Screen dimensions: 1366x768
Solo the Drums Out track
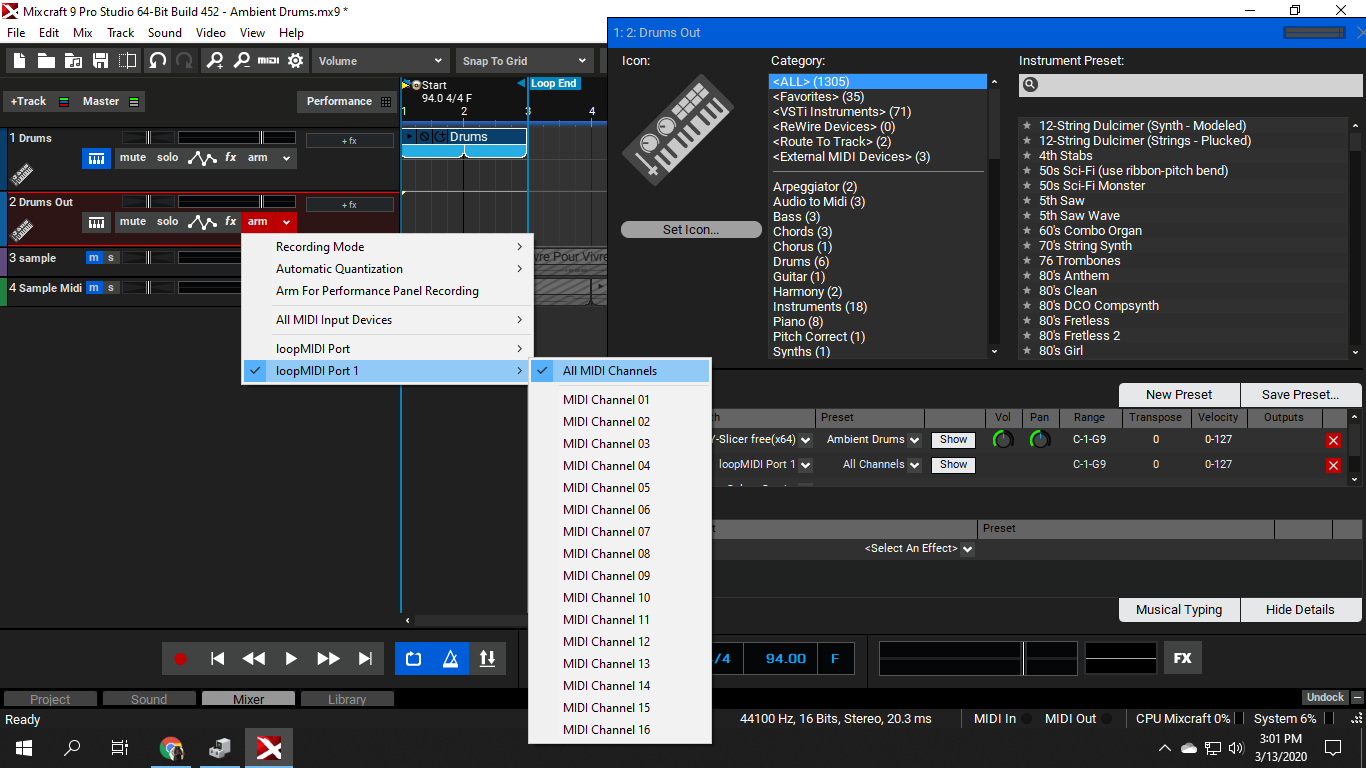pos(168,222)
